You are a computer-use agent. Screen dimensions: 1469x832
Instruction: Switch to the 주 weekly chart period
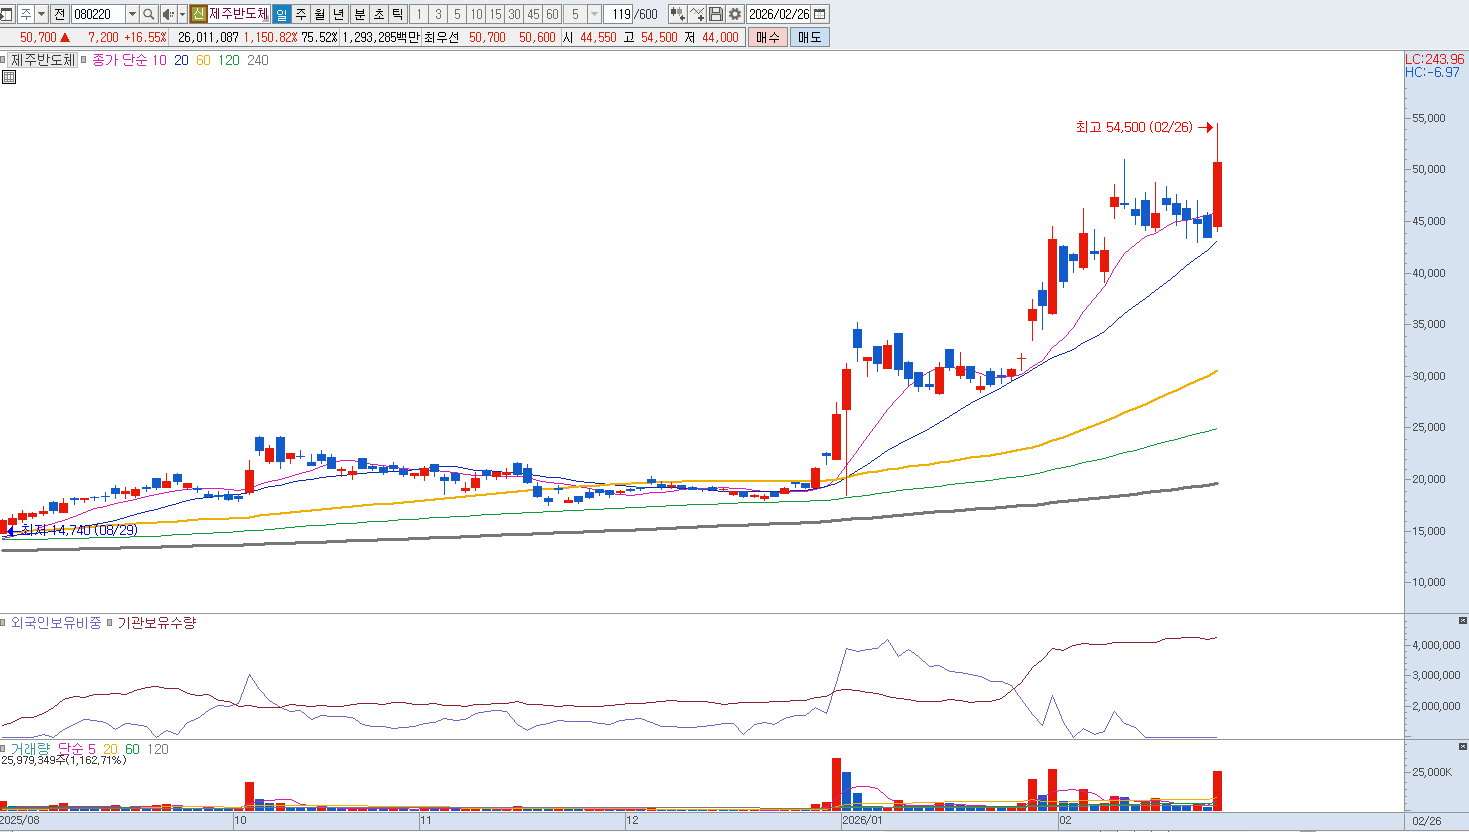[300, 14]
